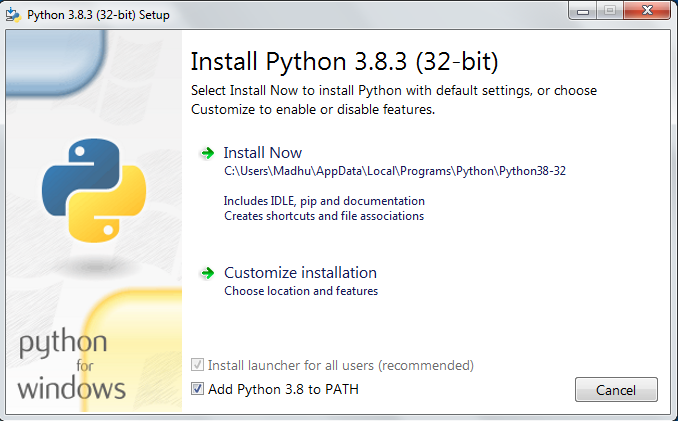Click the 'Python 3.8.3 (32-bit) Setup' window title
The height and width of the screenshot is (421, 678).
coord(98,15)
